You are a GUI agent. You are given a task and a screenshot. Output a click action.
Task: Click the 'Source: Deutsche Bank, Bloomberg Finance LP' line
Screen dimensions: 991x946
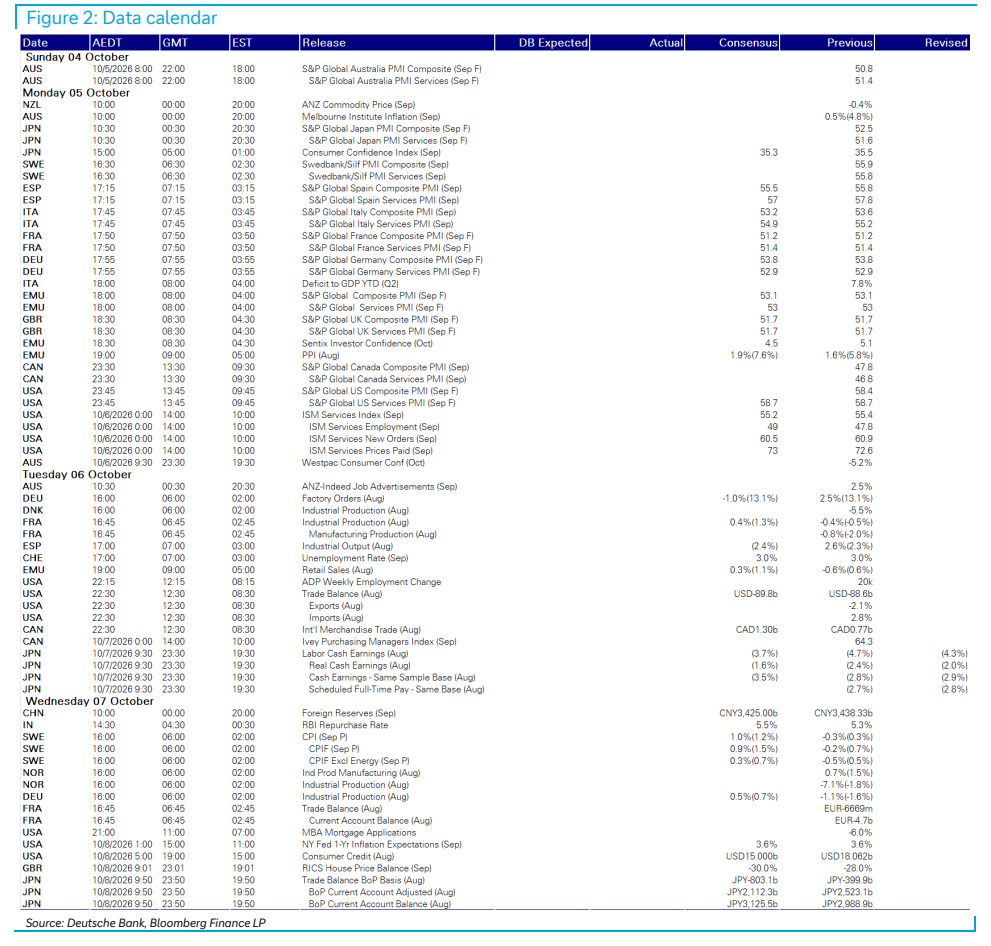click(x=145, y=923)
